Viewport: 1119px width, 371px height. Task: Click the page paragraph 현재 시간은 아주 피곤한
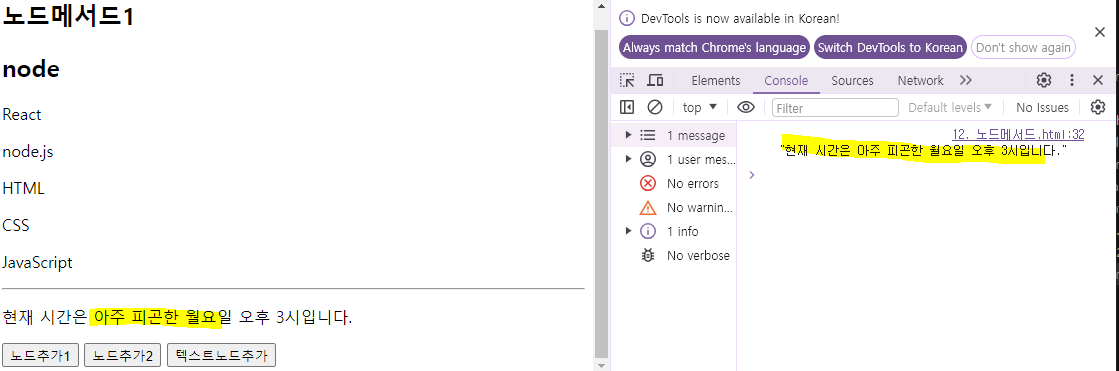(178, 316)
